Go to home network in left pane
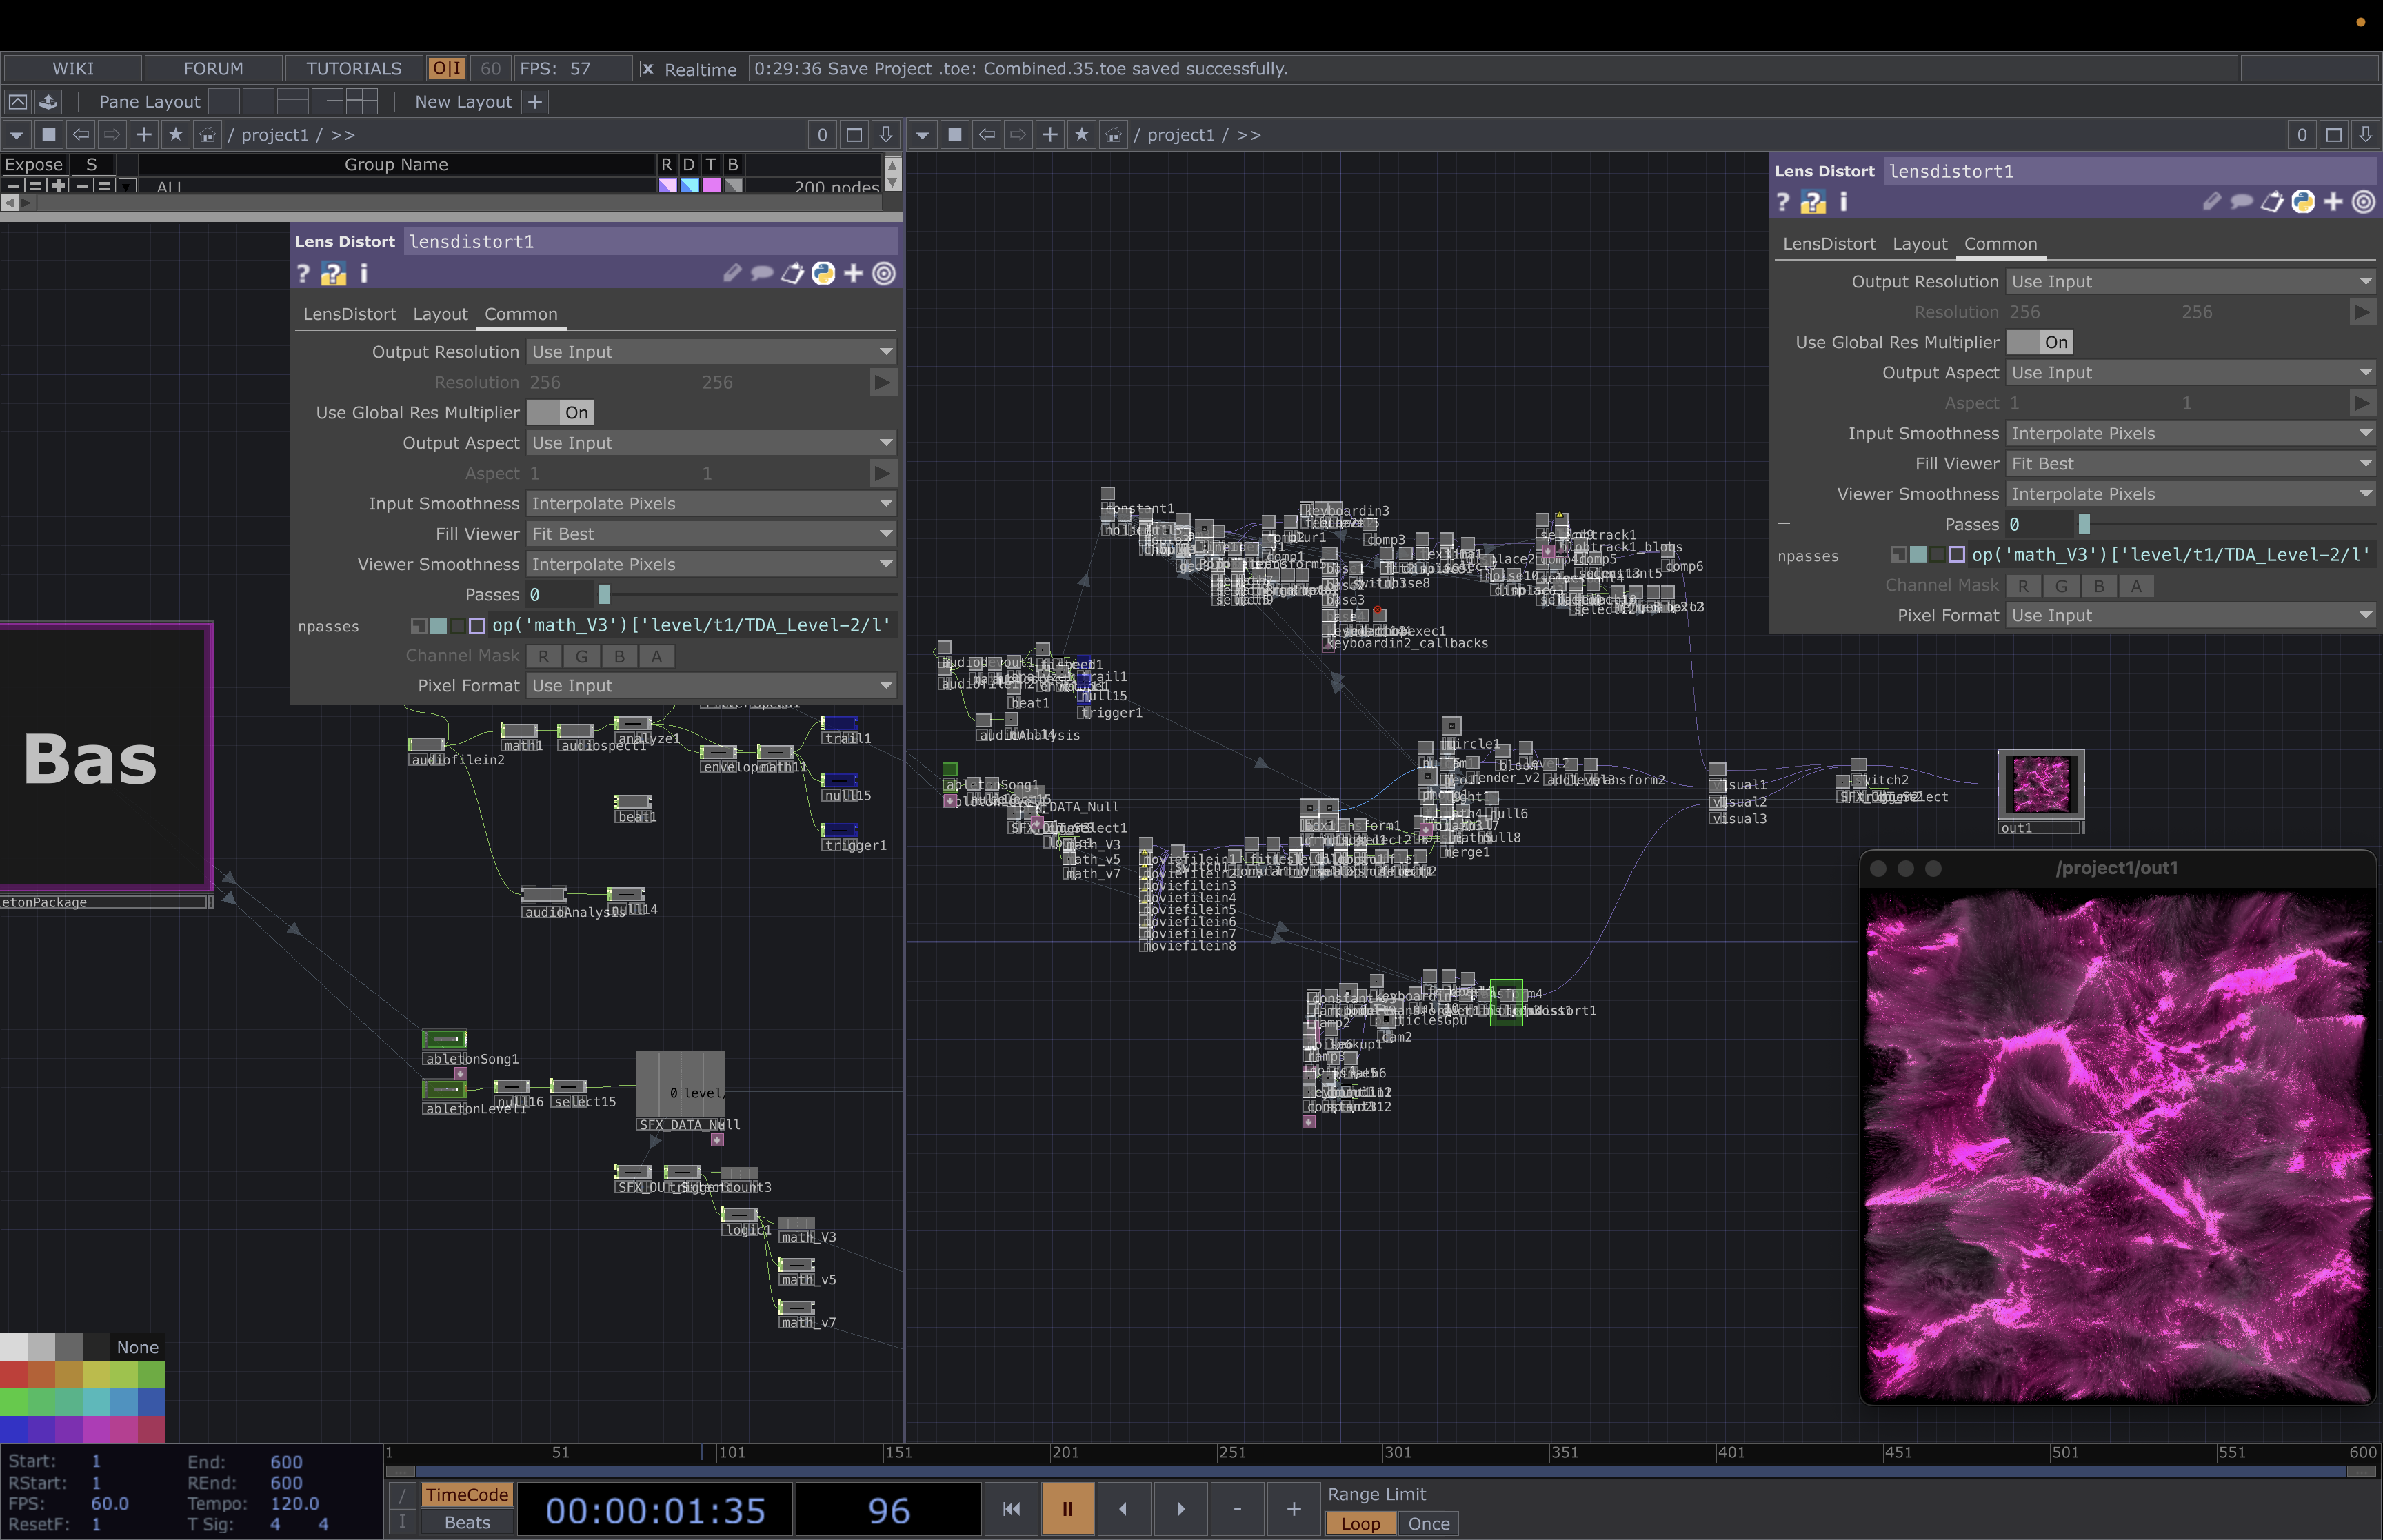 207,135
